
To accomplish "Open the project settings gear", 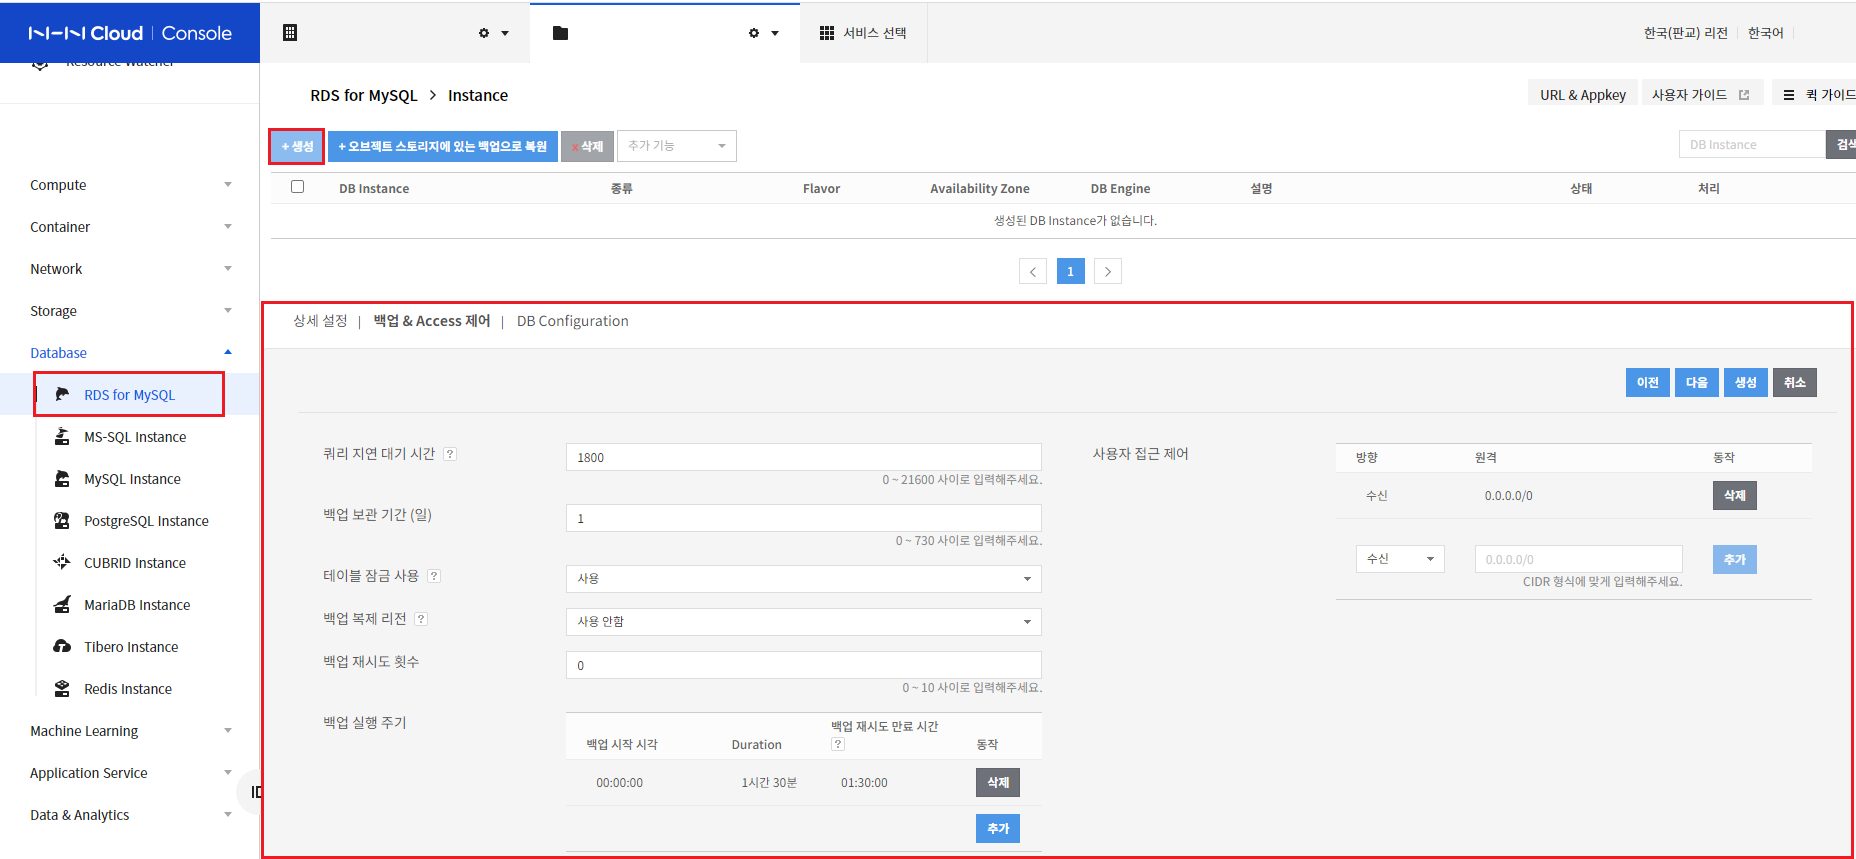I will coord(754,33).
